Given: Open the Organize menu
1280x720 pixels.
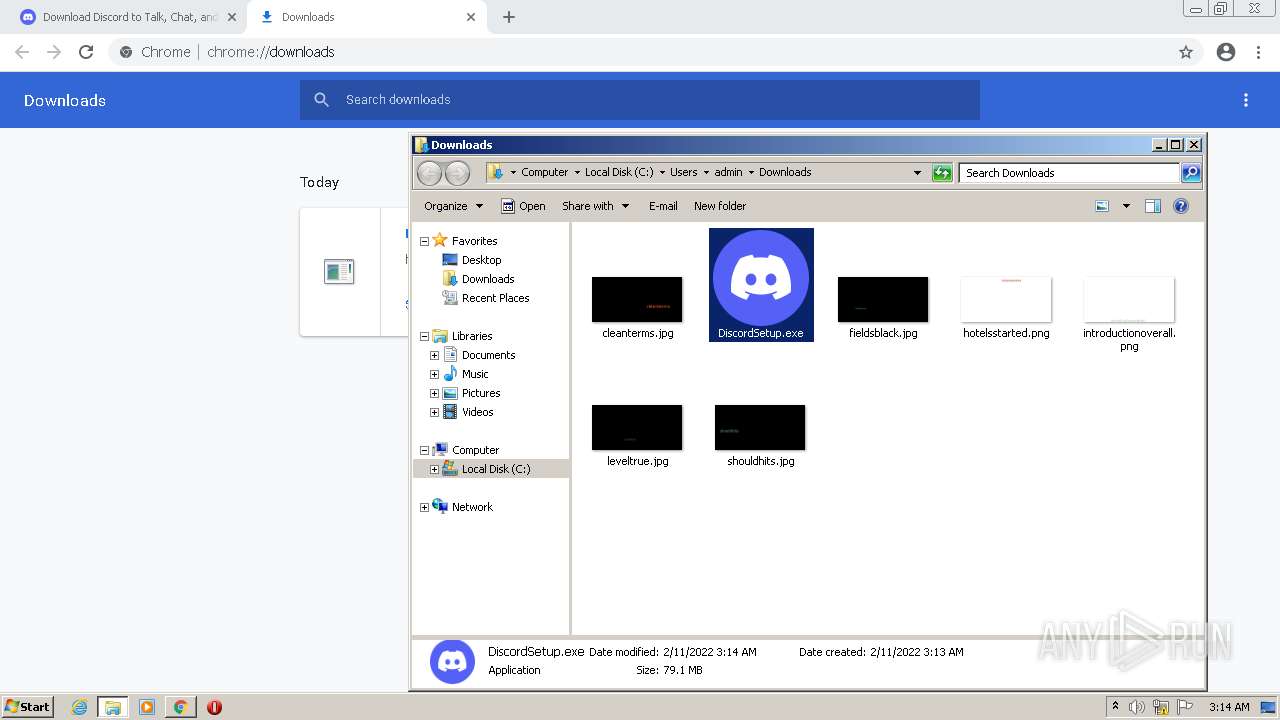Looking at the screenshot, I should pos(453,206).
